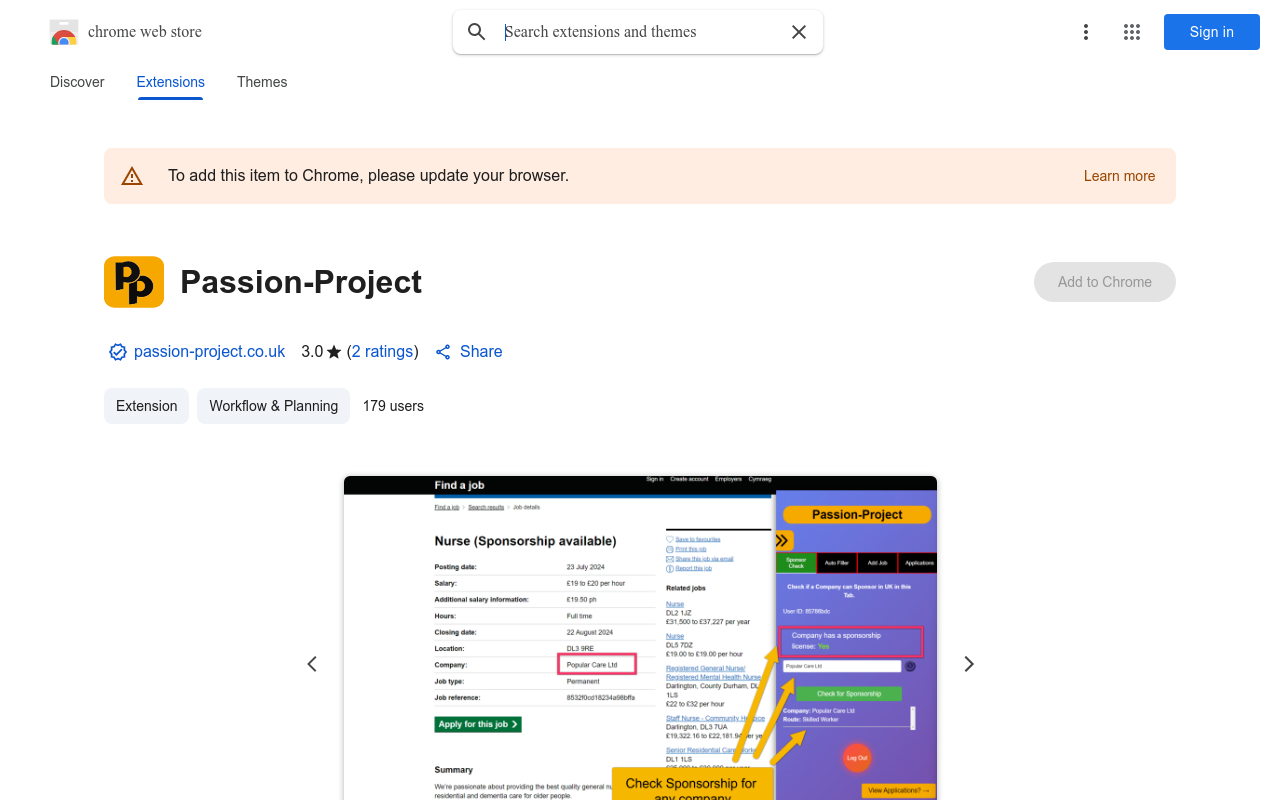1280x800 pixels.
Task: Switch to the Themes tab
Action: [262, 82]
